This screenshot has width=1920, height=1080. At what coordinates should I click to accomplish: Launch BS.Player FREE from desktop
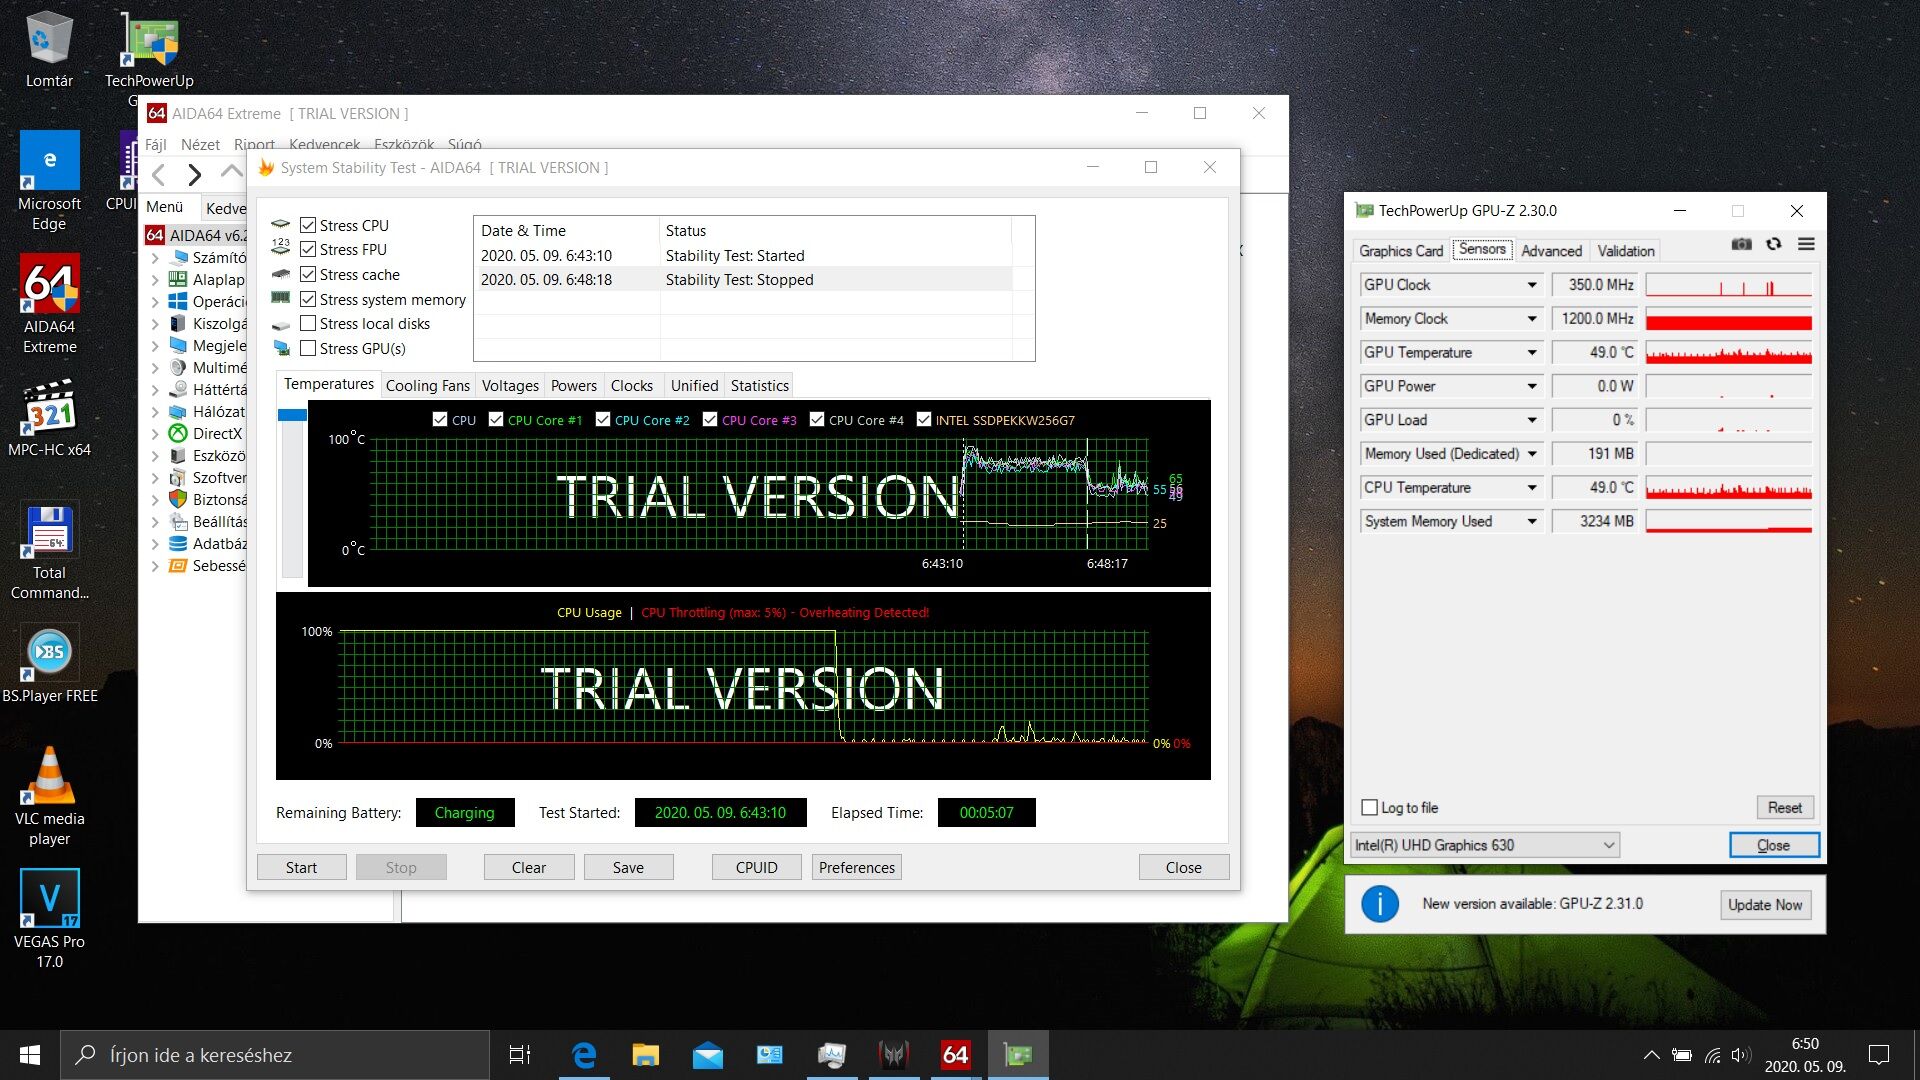[x=49, y=664]
